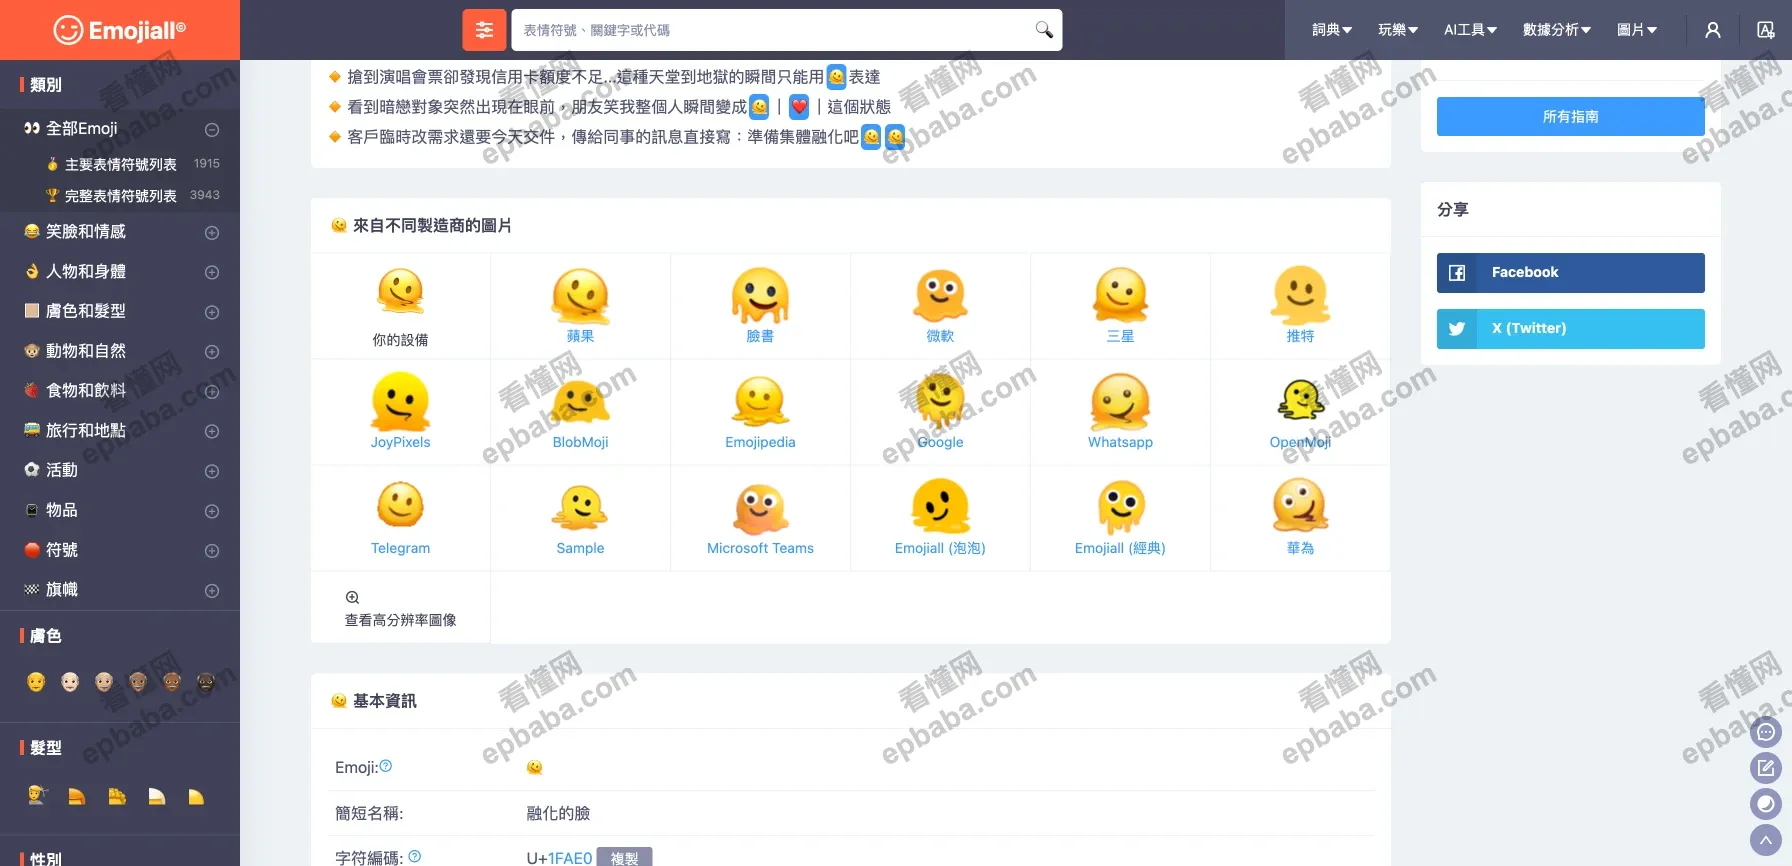Open 完整表情符號列表 link

(x=121, y=196)
